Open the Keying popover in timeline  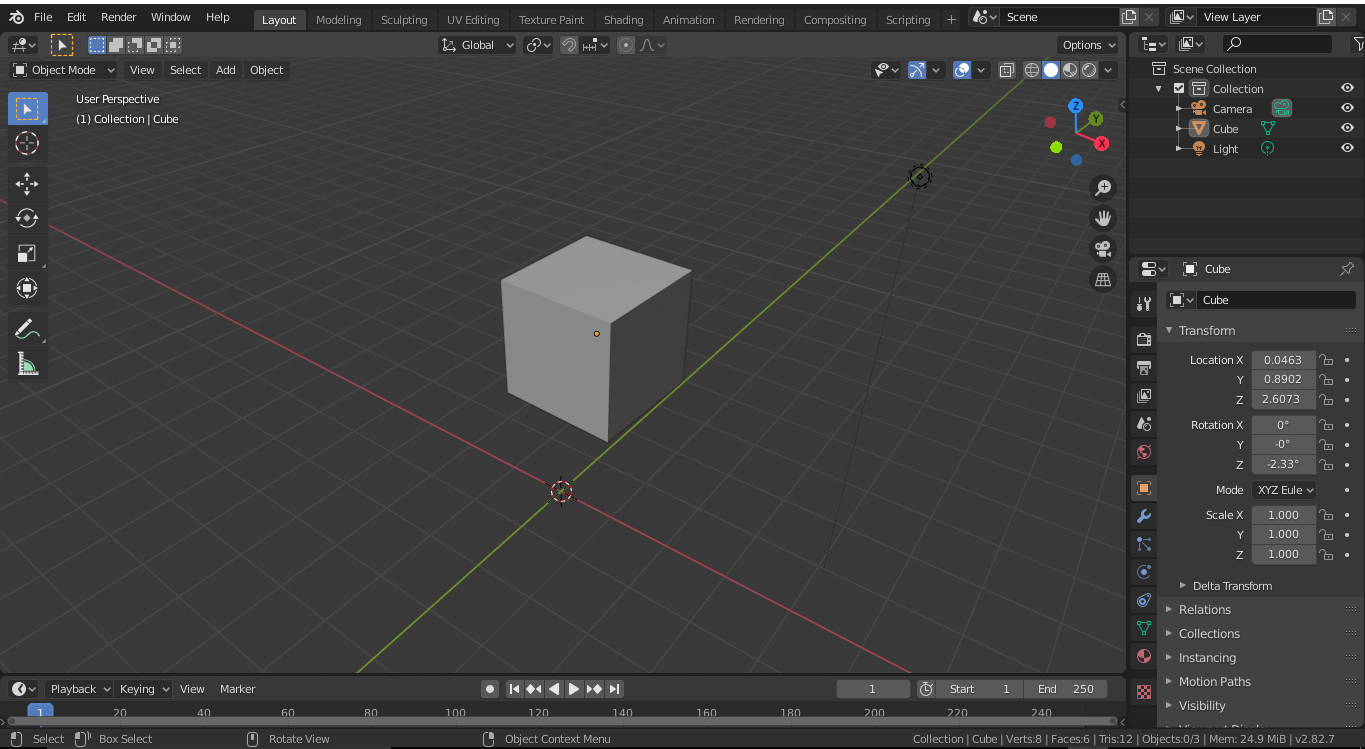click(145, 689)
